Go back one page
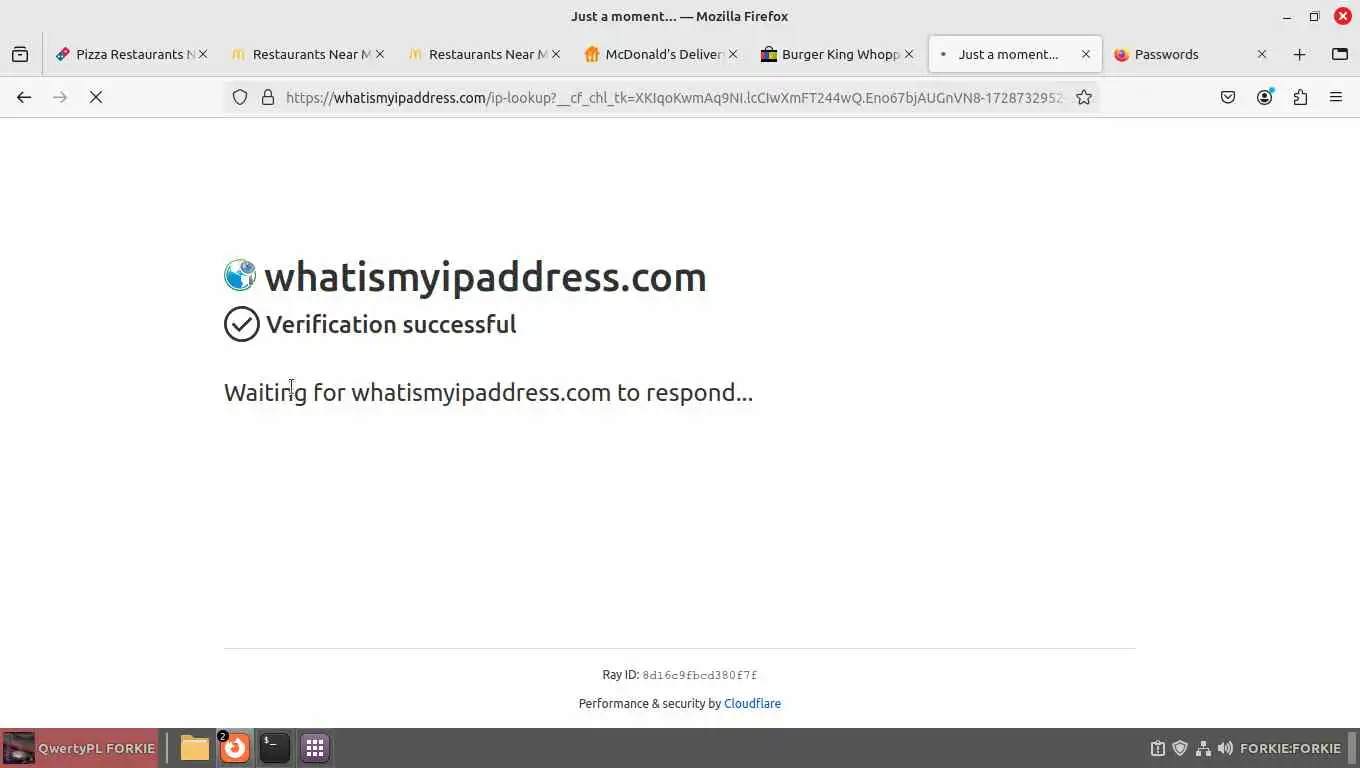The height and width of the screenshot is (768, 1360). [24, 97]
